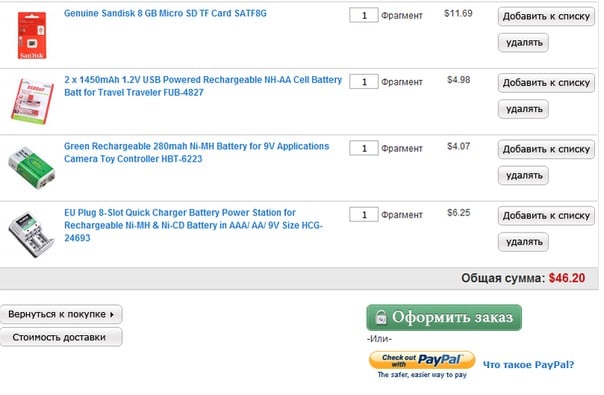Open the green 9V battery thumbnail
This screenshot has width=604, height=395.
pyautogui.click(x=32, y=167)
